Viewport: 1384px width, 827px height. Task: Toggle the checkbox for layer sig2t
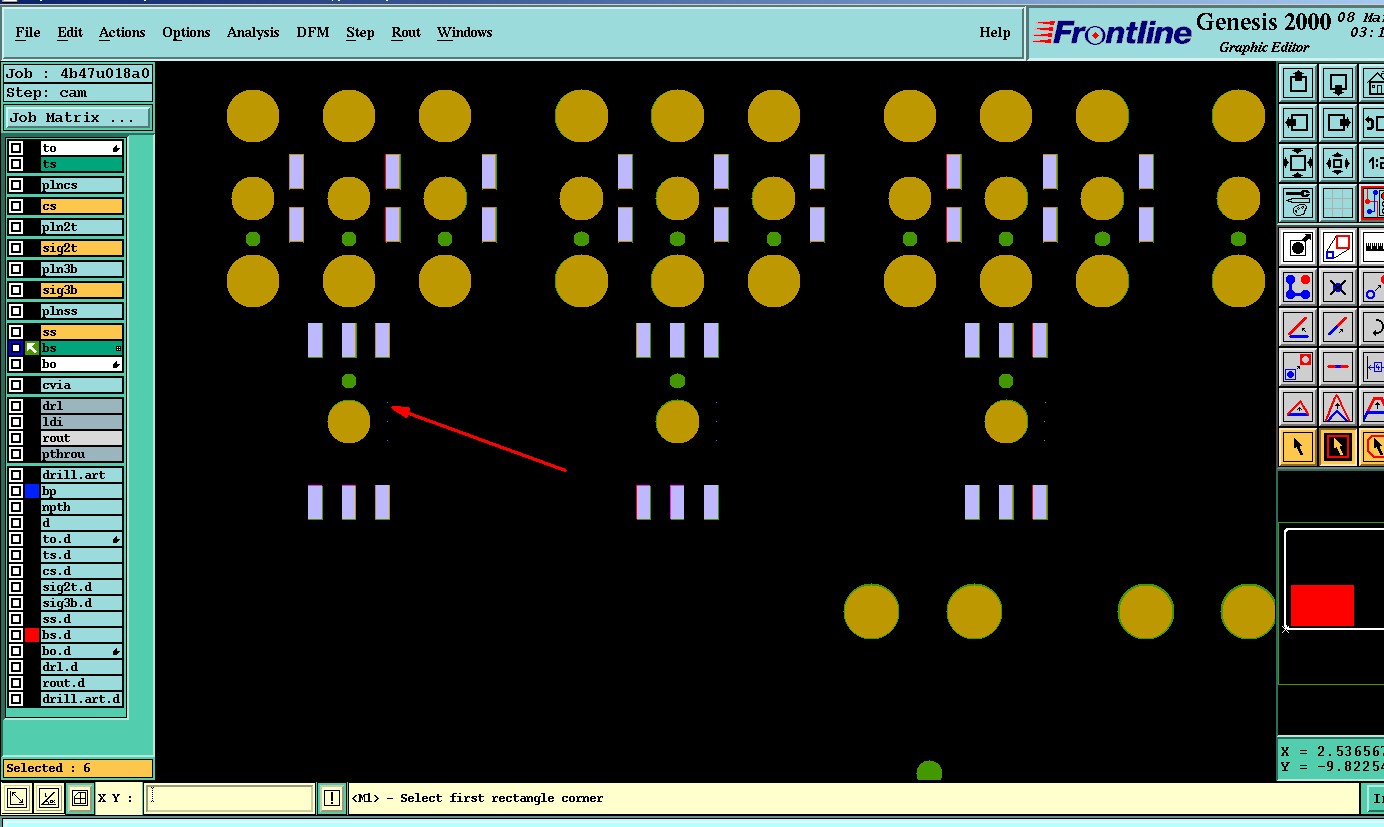[x=16, y=248]
